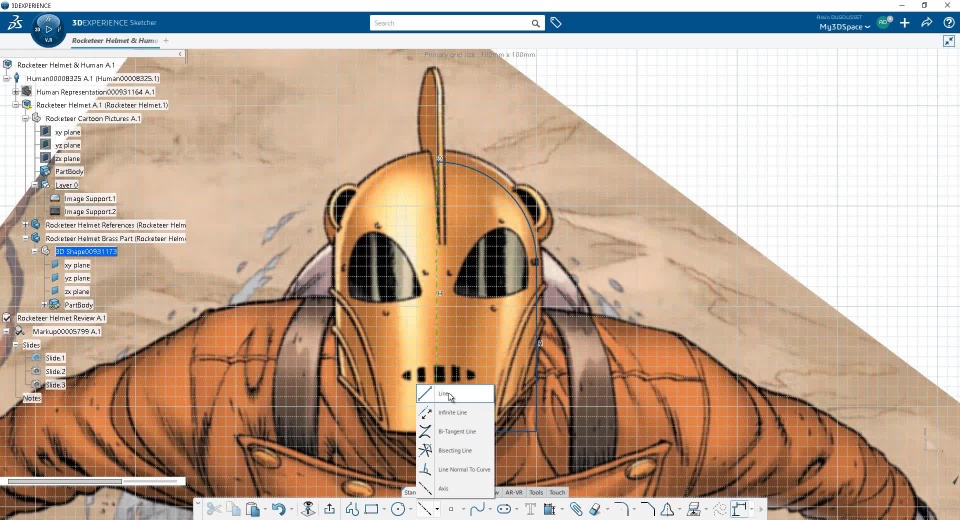The image size is (960, 520).
Task: Select Slide.2 in the tree
Action: coord(55,371)
